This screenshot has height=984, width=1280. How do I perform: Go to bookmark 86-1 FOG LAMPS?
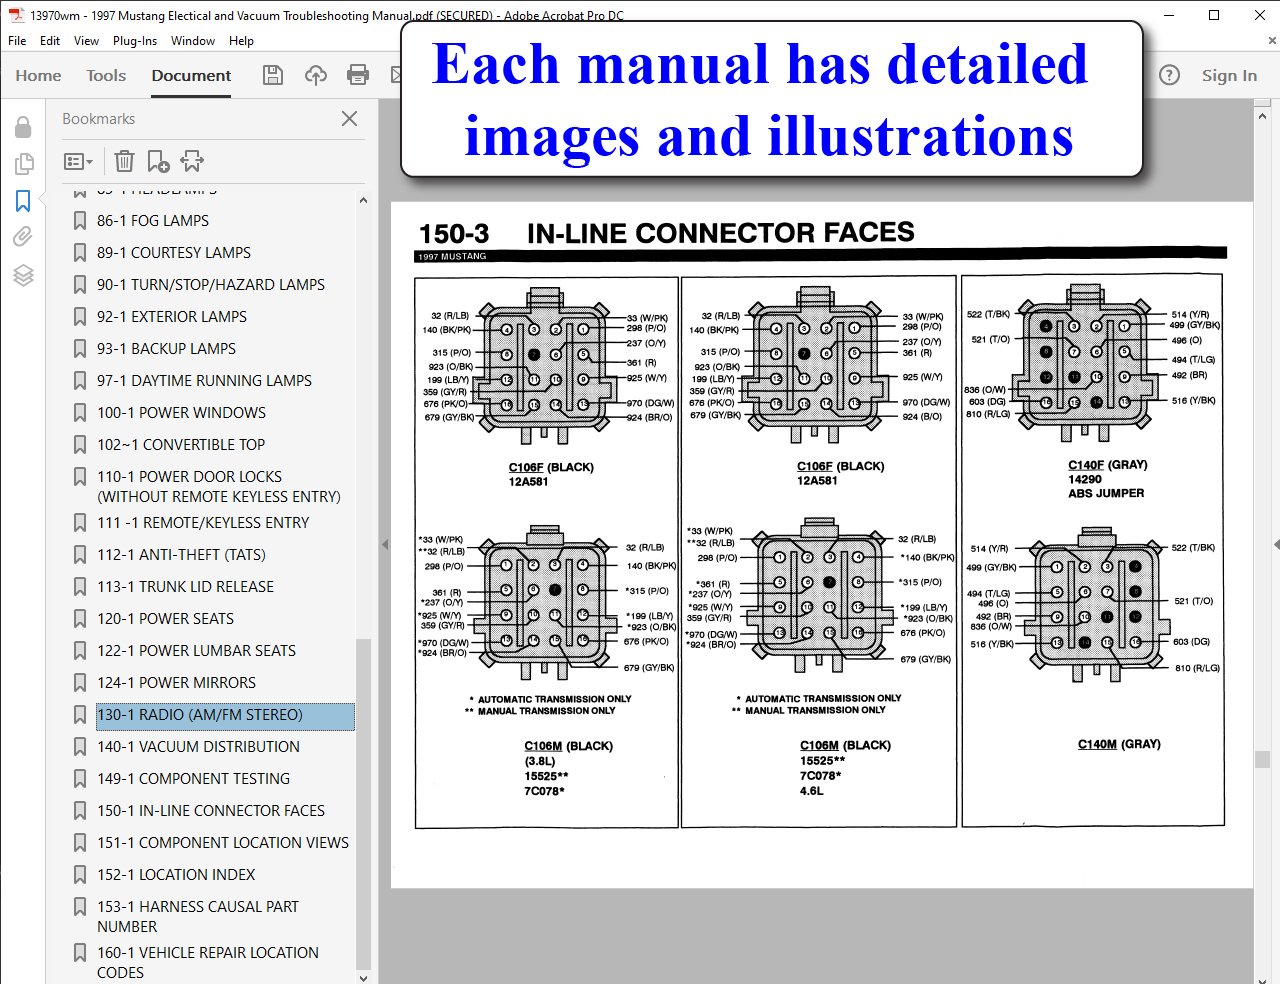click(x=153, y=221)
